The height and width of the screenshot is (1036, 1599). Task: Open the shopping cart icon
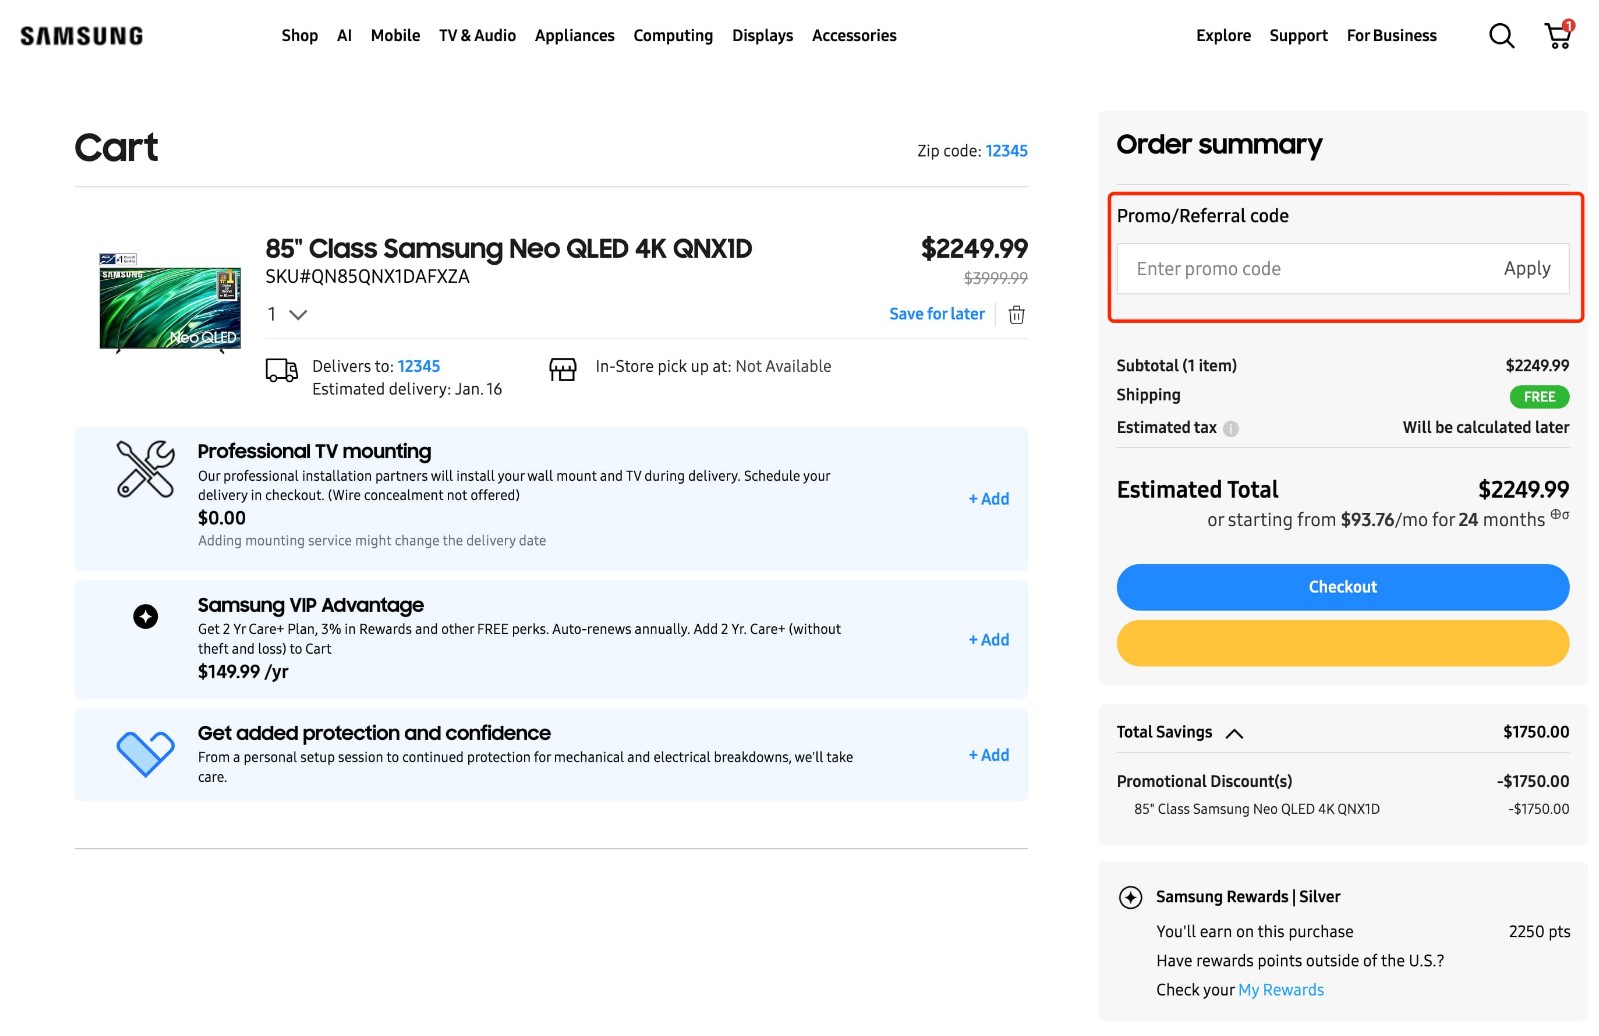click(1559, 35)
